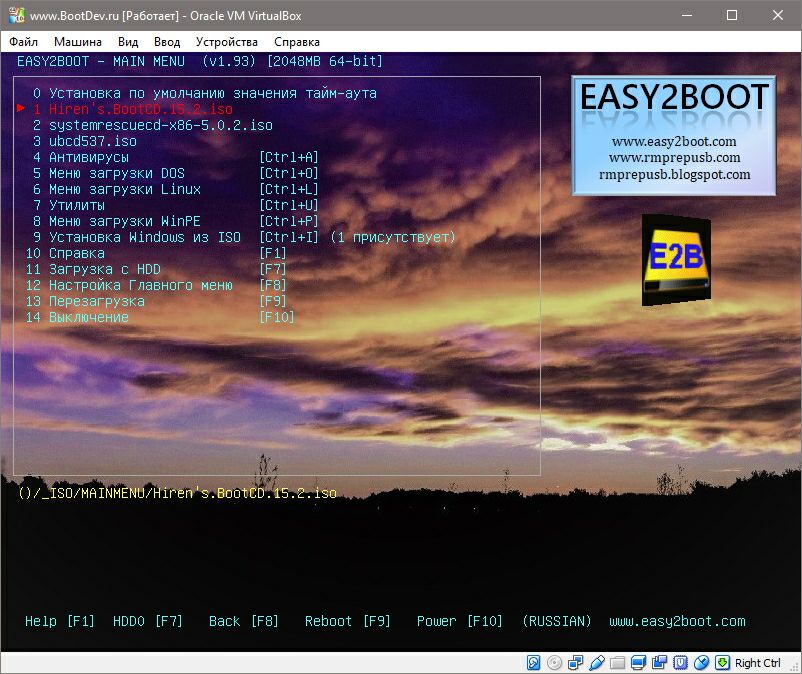Click the [Ctrl+I] shortcut label
Viewport: 802px width, 674px height.
[289, 237]
